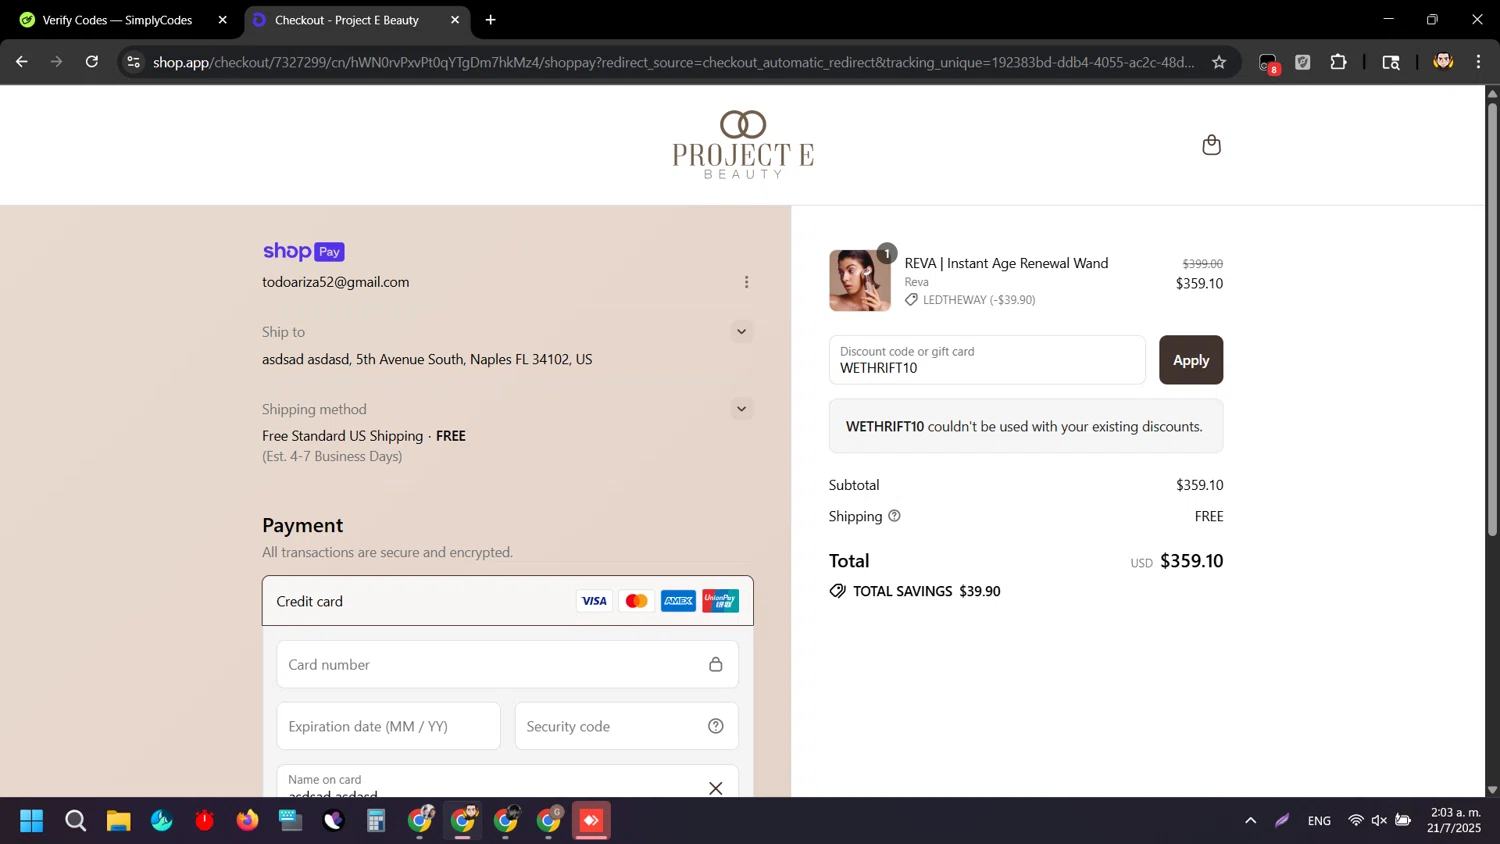Click the UnionPay logo
Viewport: 1500px width, 844px height.
coord(720,601)
